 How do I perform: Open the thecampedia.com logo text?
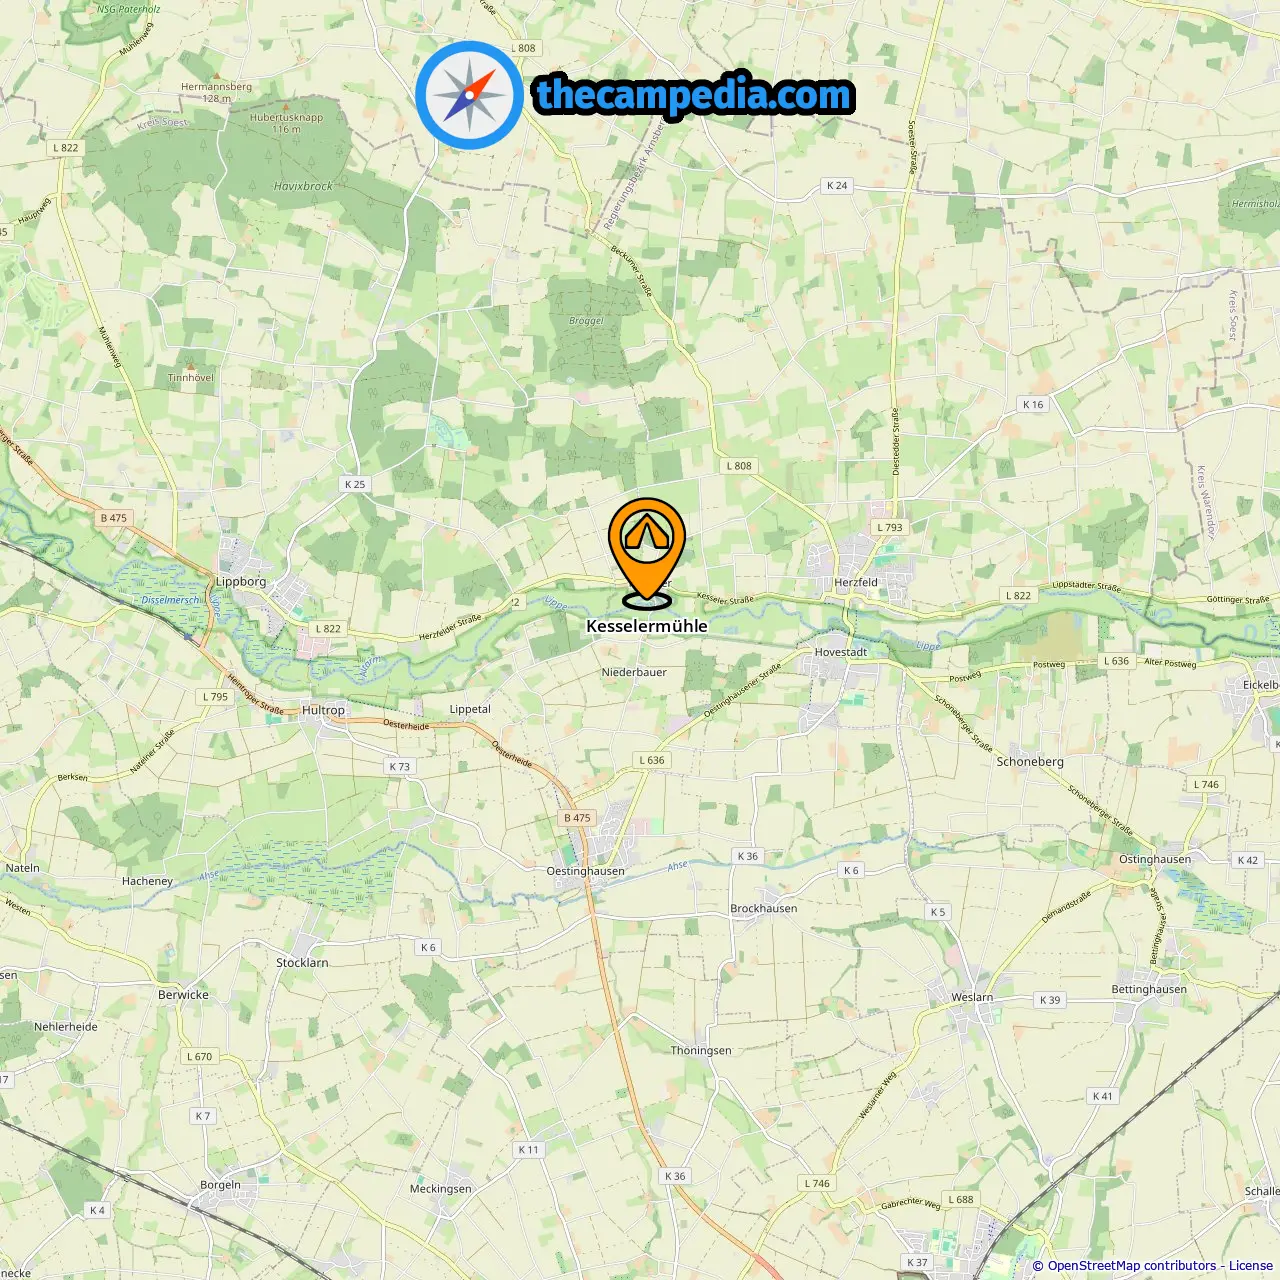(x=694, y=95)
